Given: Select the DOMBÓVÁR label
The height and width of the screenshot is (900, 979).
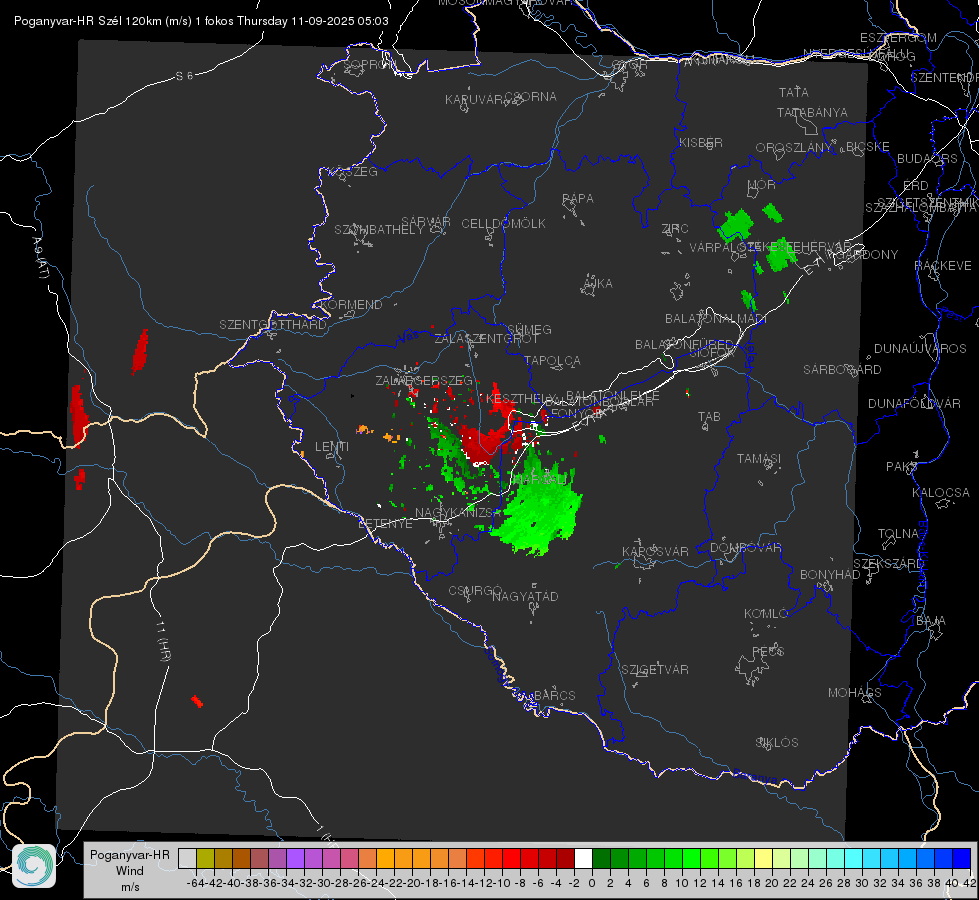Looking at the screenshot, I should click(x=745, y=548).
